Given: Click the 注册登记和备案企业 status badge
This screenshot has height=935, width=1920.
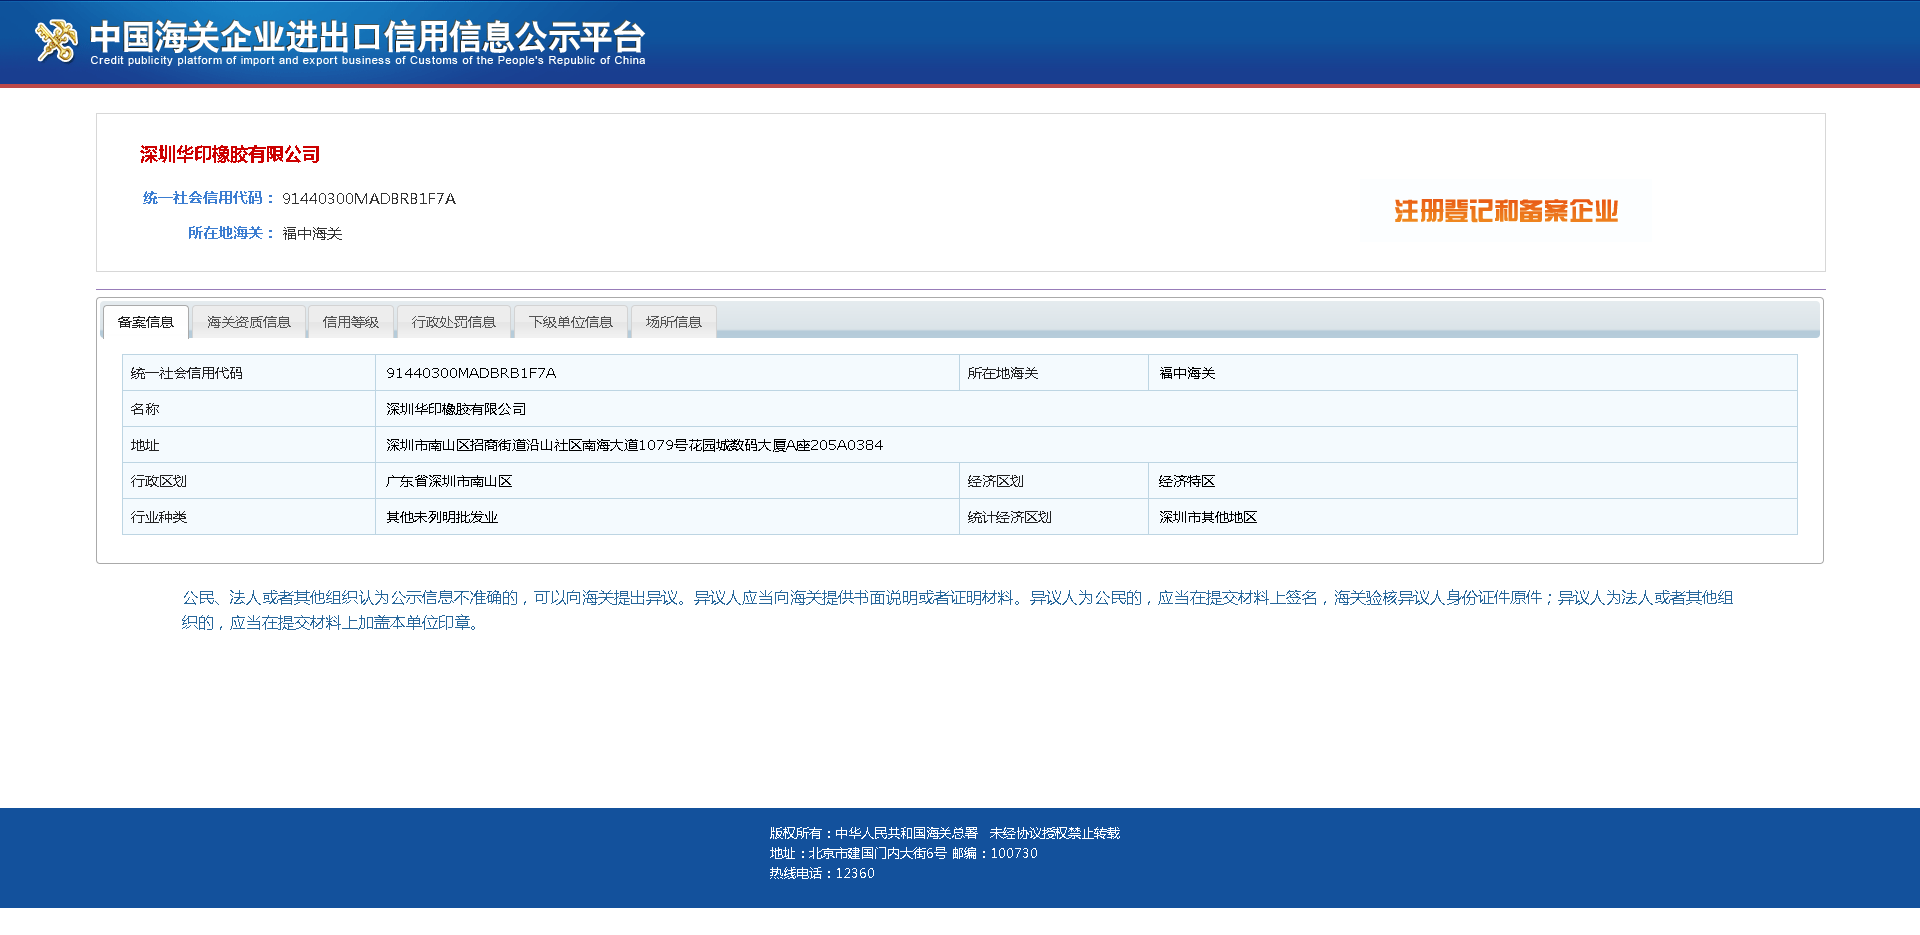Looking at the screenshot, I should click(x=1506, y=211).
